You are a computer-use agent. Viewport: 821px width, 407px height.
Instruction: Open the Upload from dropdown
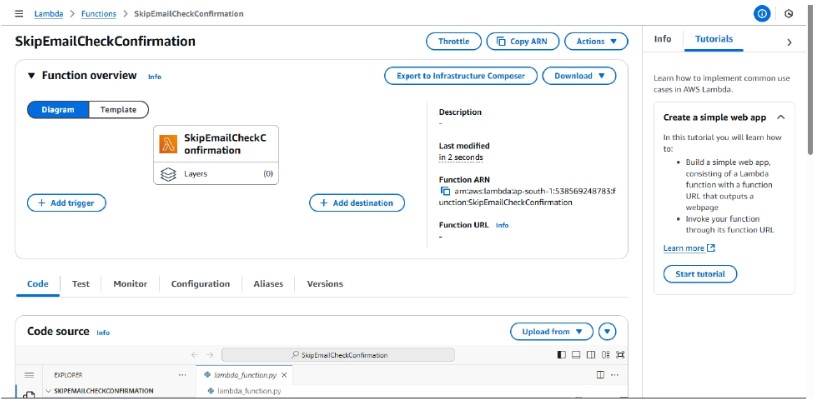(552, 332)
